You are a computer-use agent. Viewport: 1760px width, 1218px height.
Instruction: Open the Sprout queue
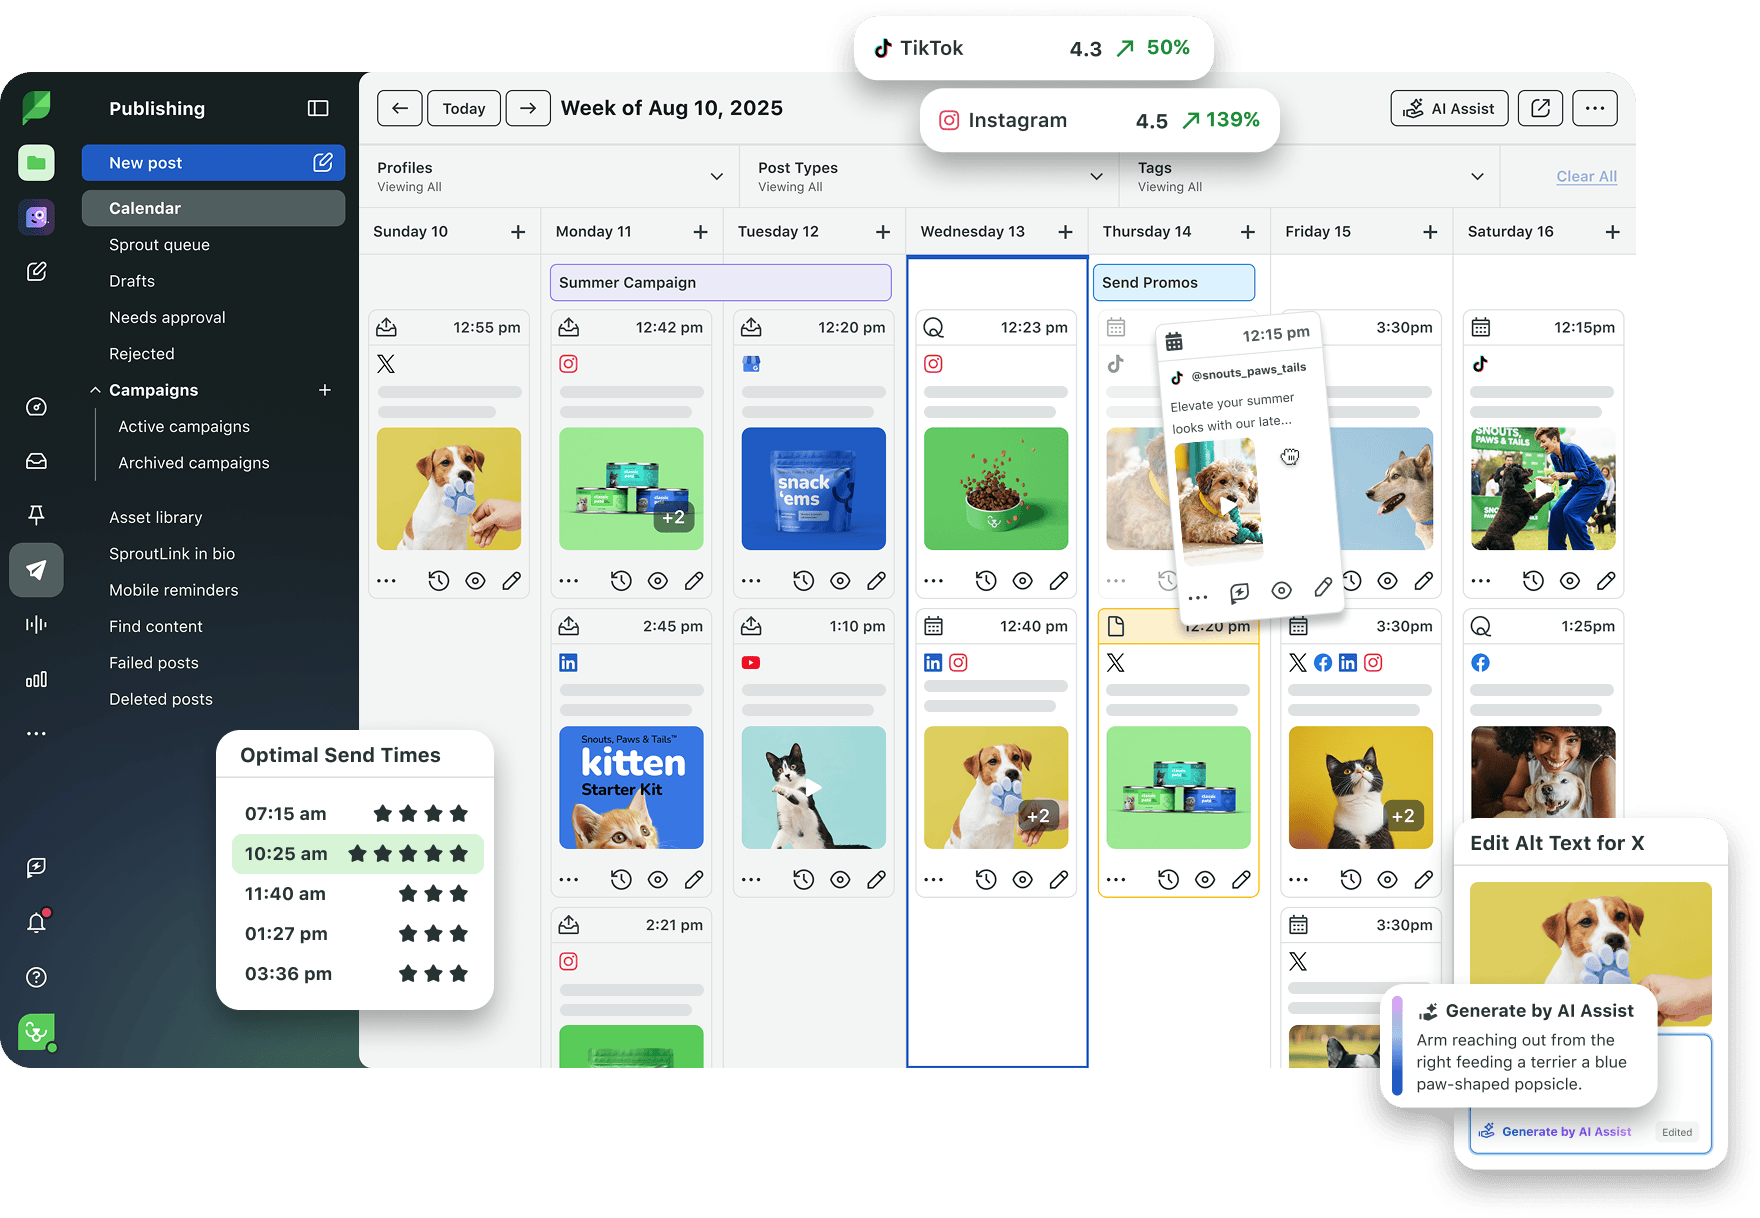pos(159,245)
